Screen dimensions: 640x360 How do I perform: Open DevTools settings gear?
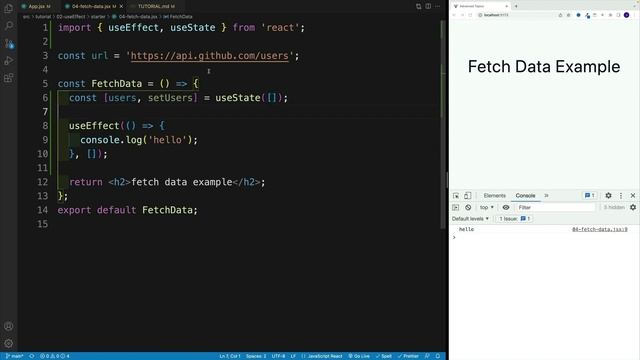tap(608, 196)
